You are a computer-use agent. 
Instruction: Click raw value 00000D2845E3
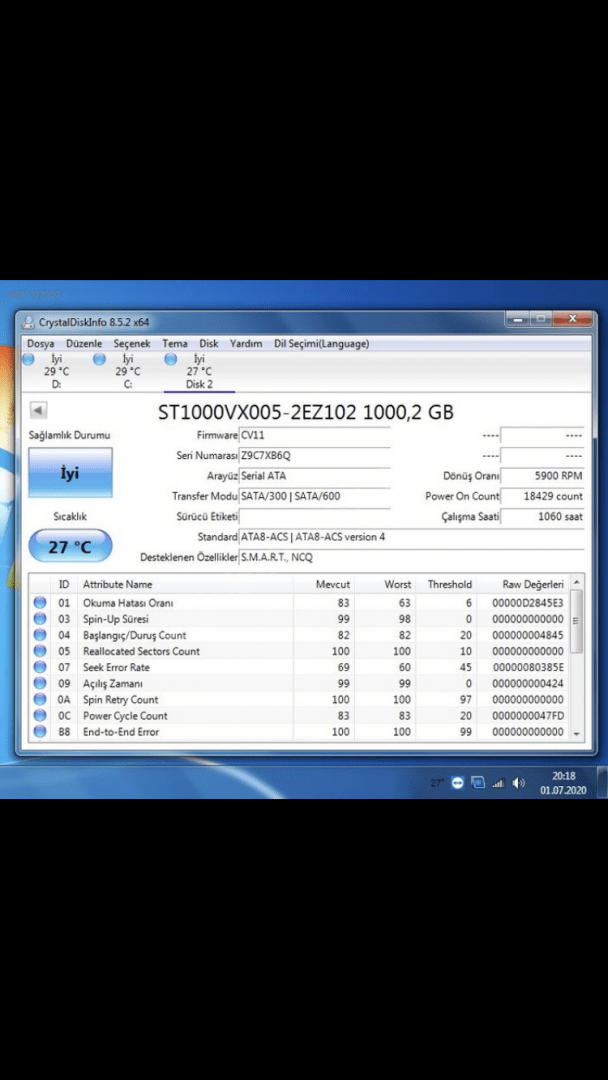[528, 603]
